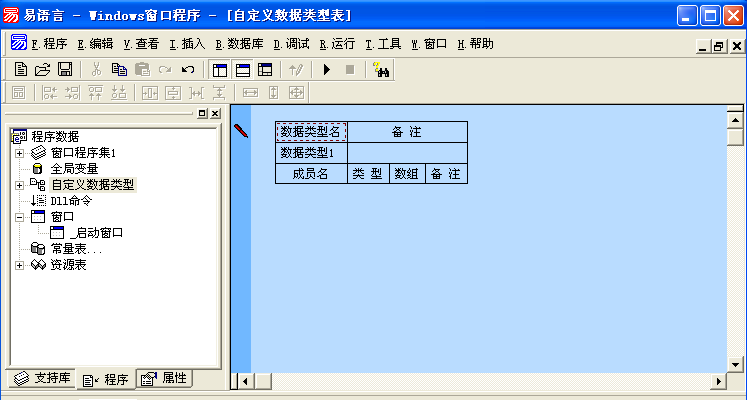This screenshot has height=400, width=747.
Task: Click the 数据类型名 header cell
Action: pos(311,132)
